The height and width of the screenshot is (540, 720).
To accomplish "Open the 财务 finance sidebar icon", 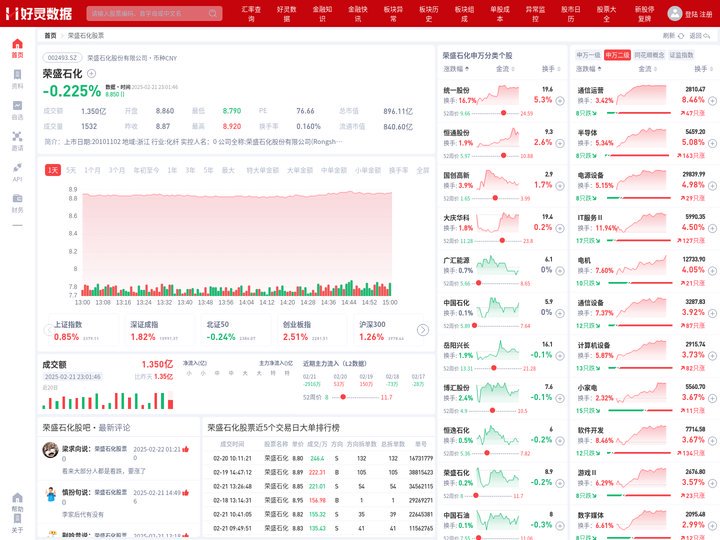I will tap(17, 198).
